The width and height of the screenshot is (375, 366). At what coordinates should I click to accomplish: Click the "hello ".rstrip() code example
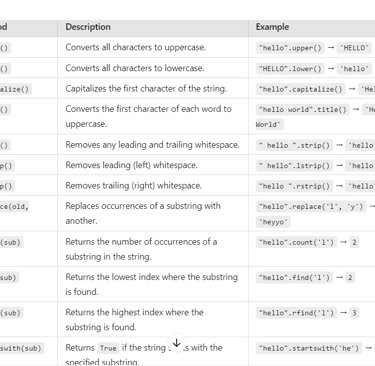pyautogui.click(x=294, y=186)
